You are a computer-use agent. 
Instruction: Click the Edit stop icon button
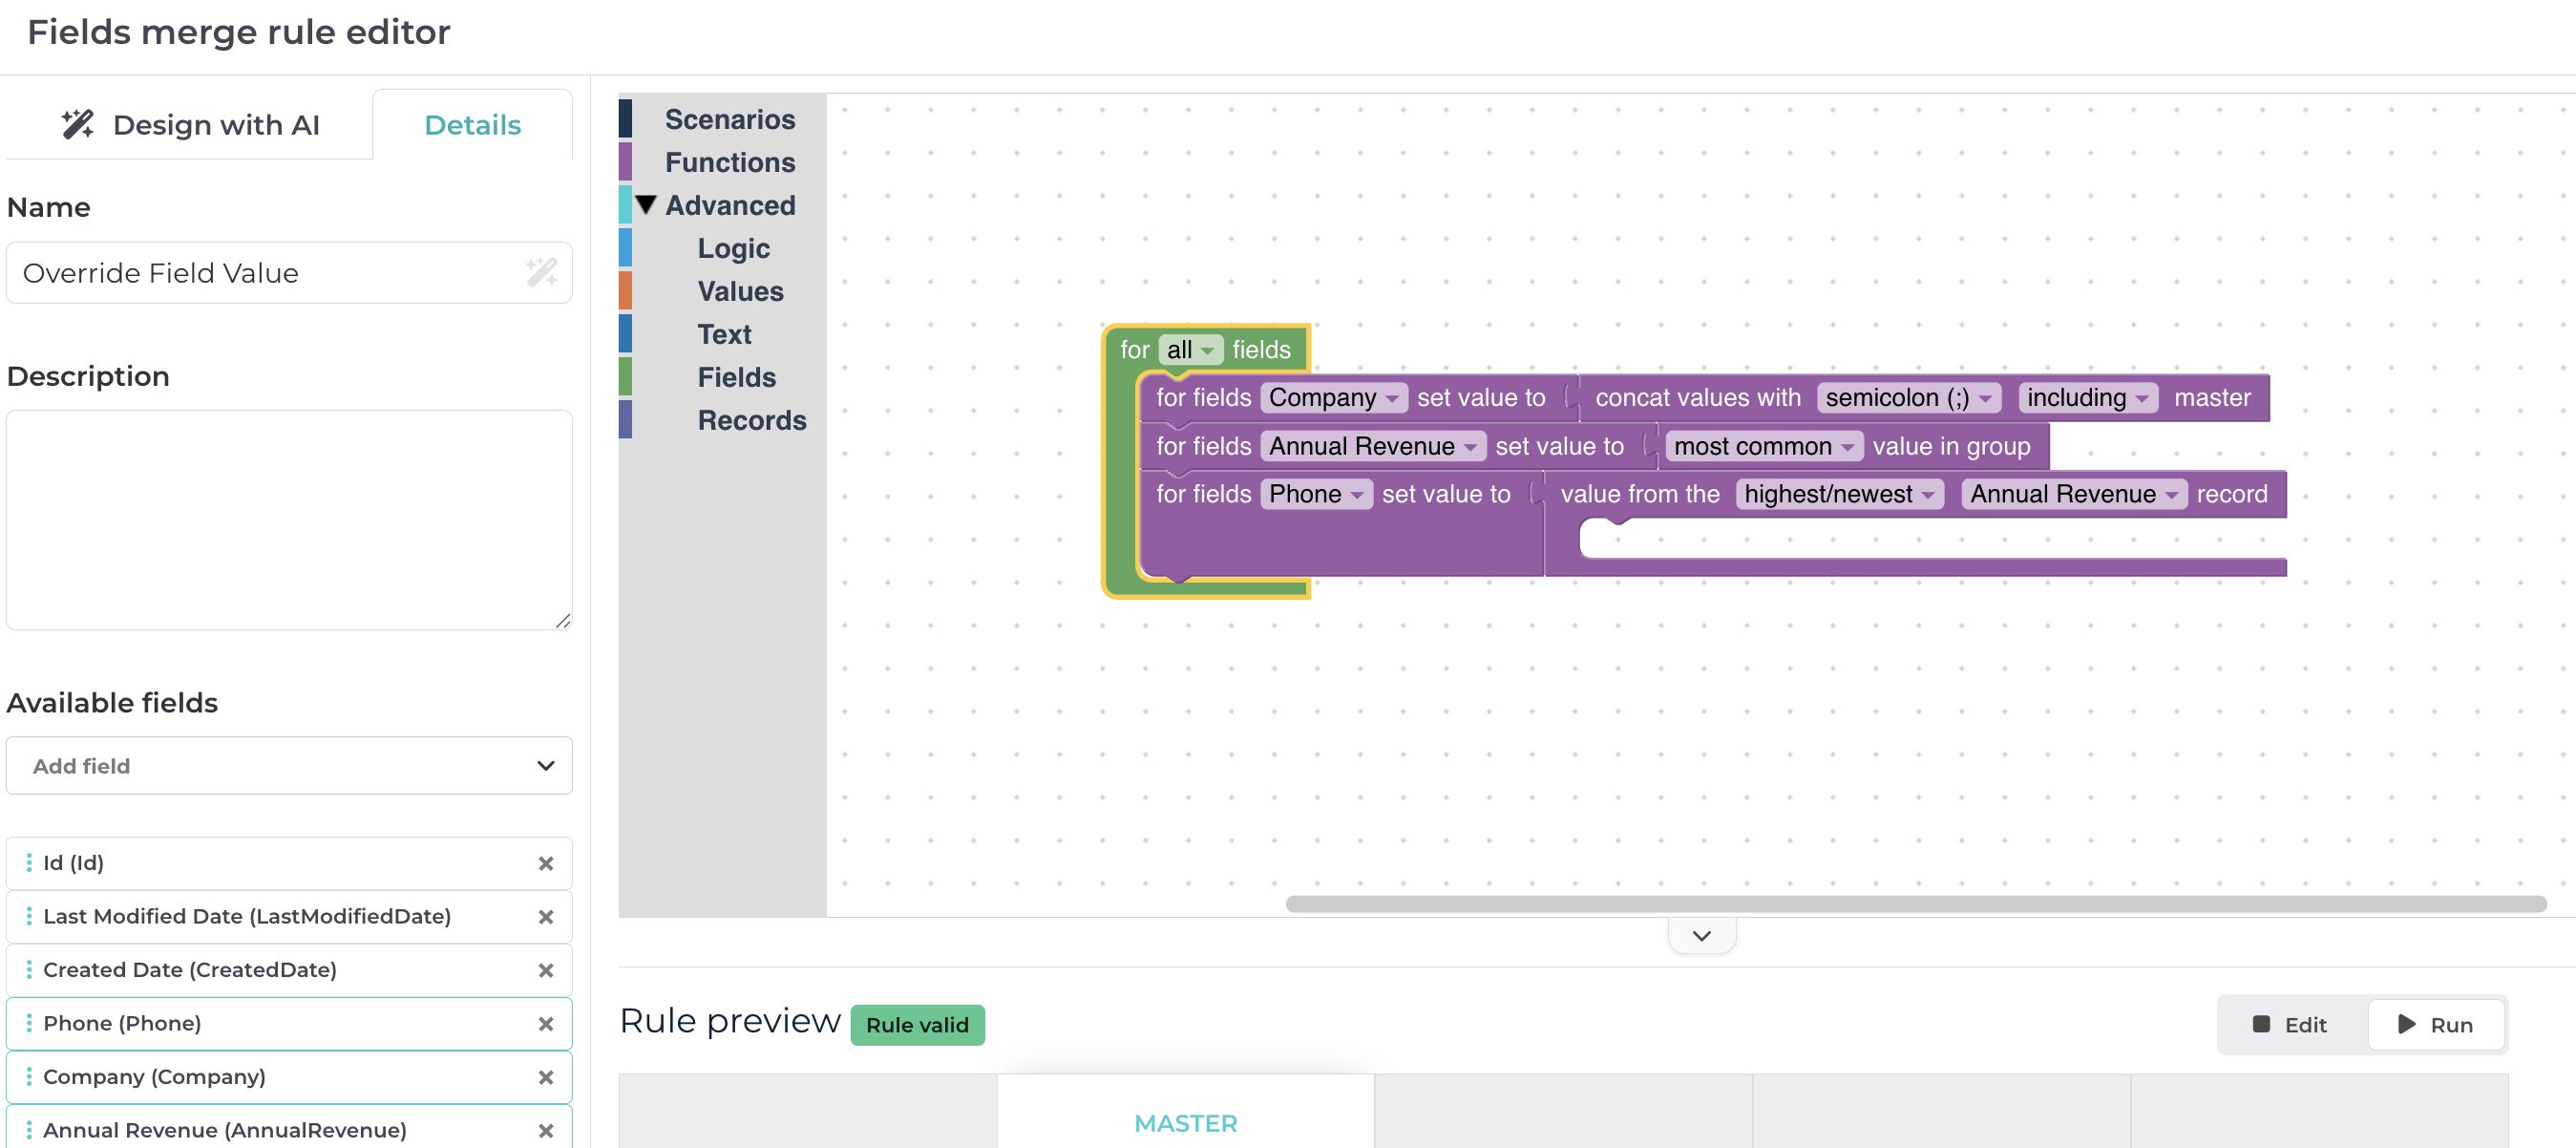[x=2291, y=1024]
